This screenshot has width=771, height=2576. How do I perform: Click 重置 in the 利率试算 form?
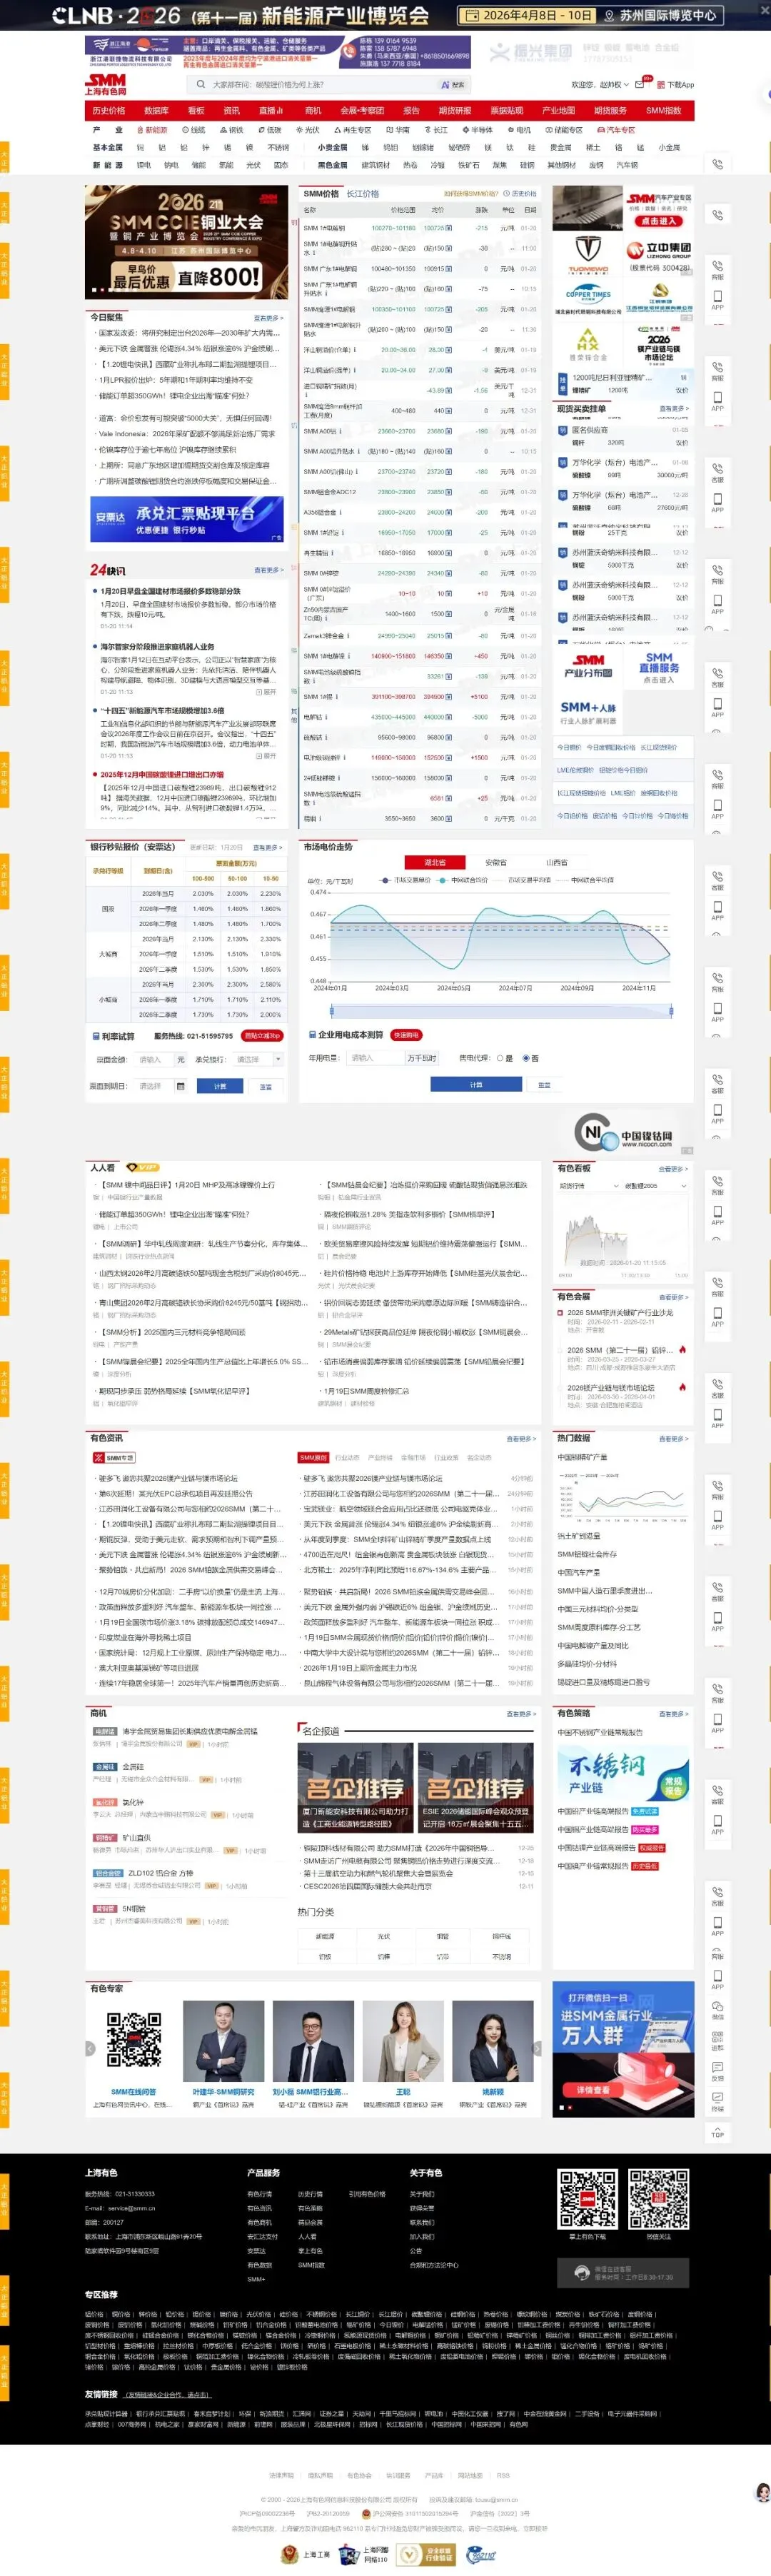[265, 1086]
